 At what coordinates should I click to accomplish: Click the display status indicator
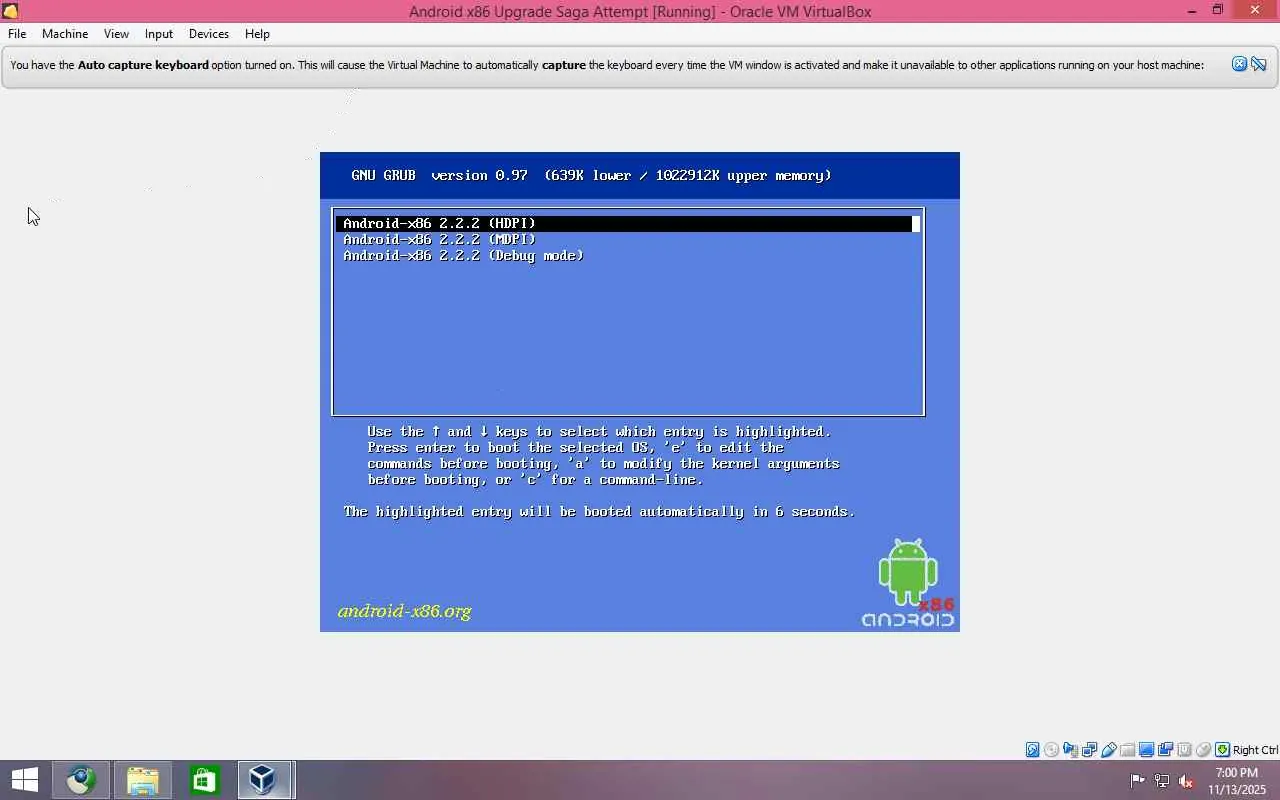point(1147,750)
